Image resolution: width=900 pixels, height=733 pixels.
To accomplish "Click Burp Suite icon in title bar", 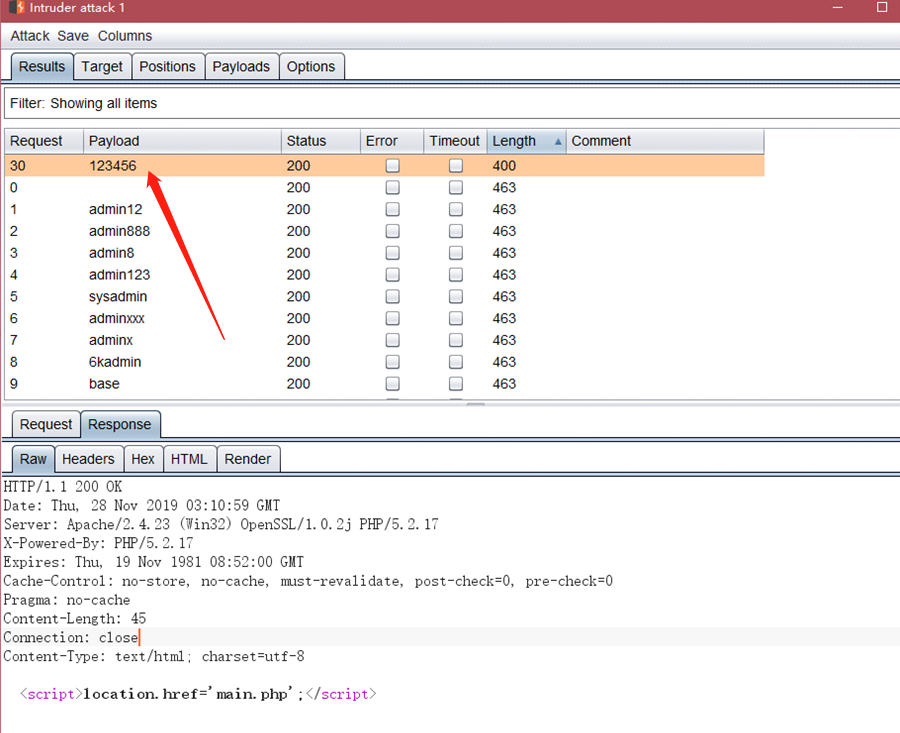I will (17, 7).
